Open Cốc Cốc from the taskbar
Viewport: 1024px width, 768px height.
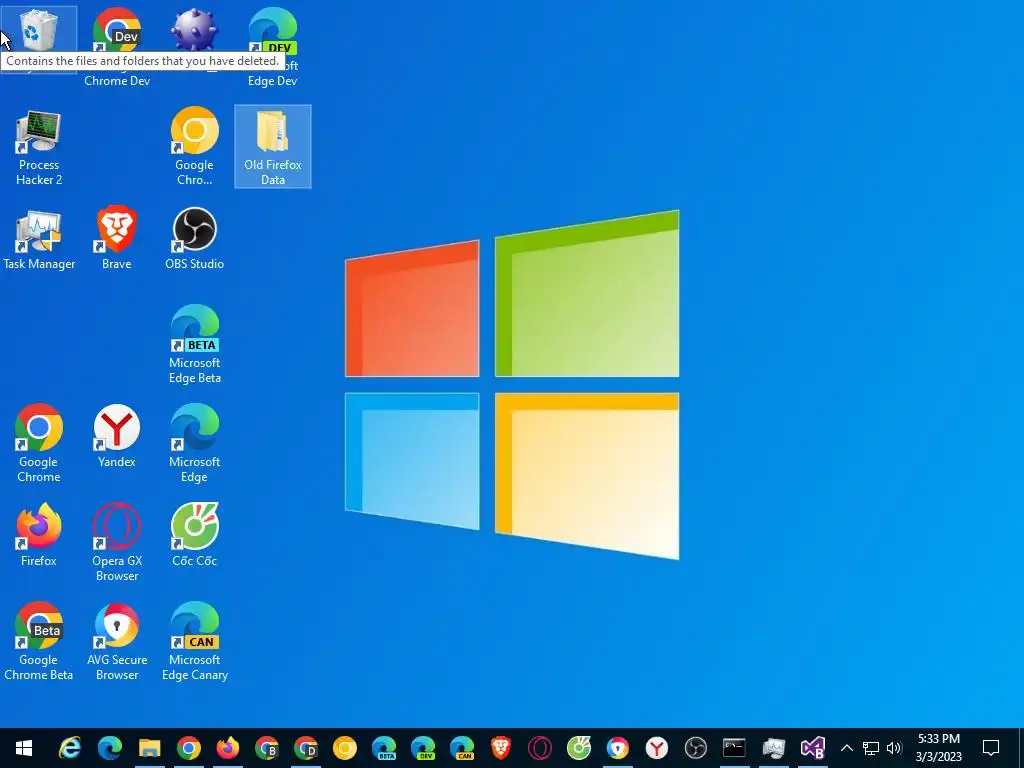coord(579,748)
